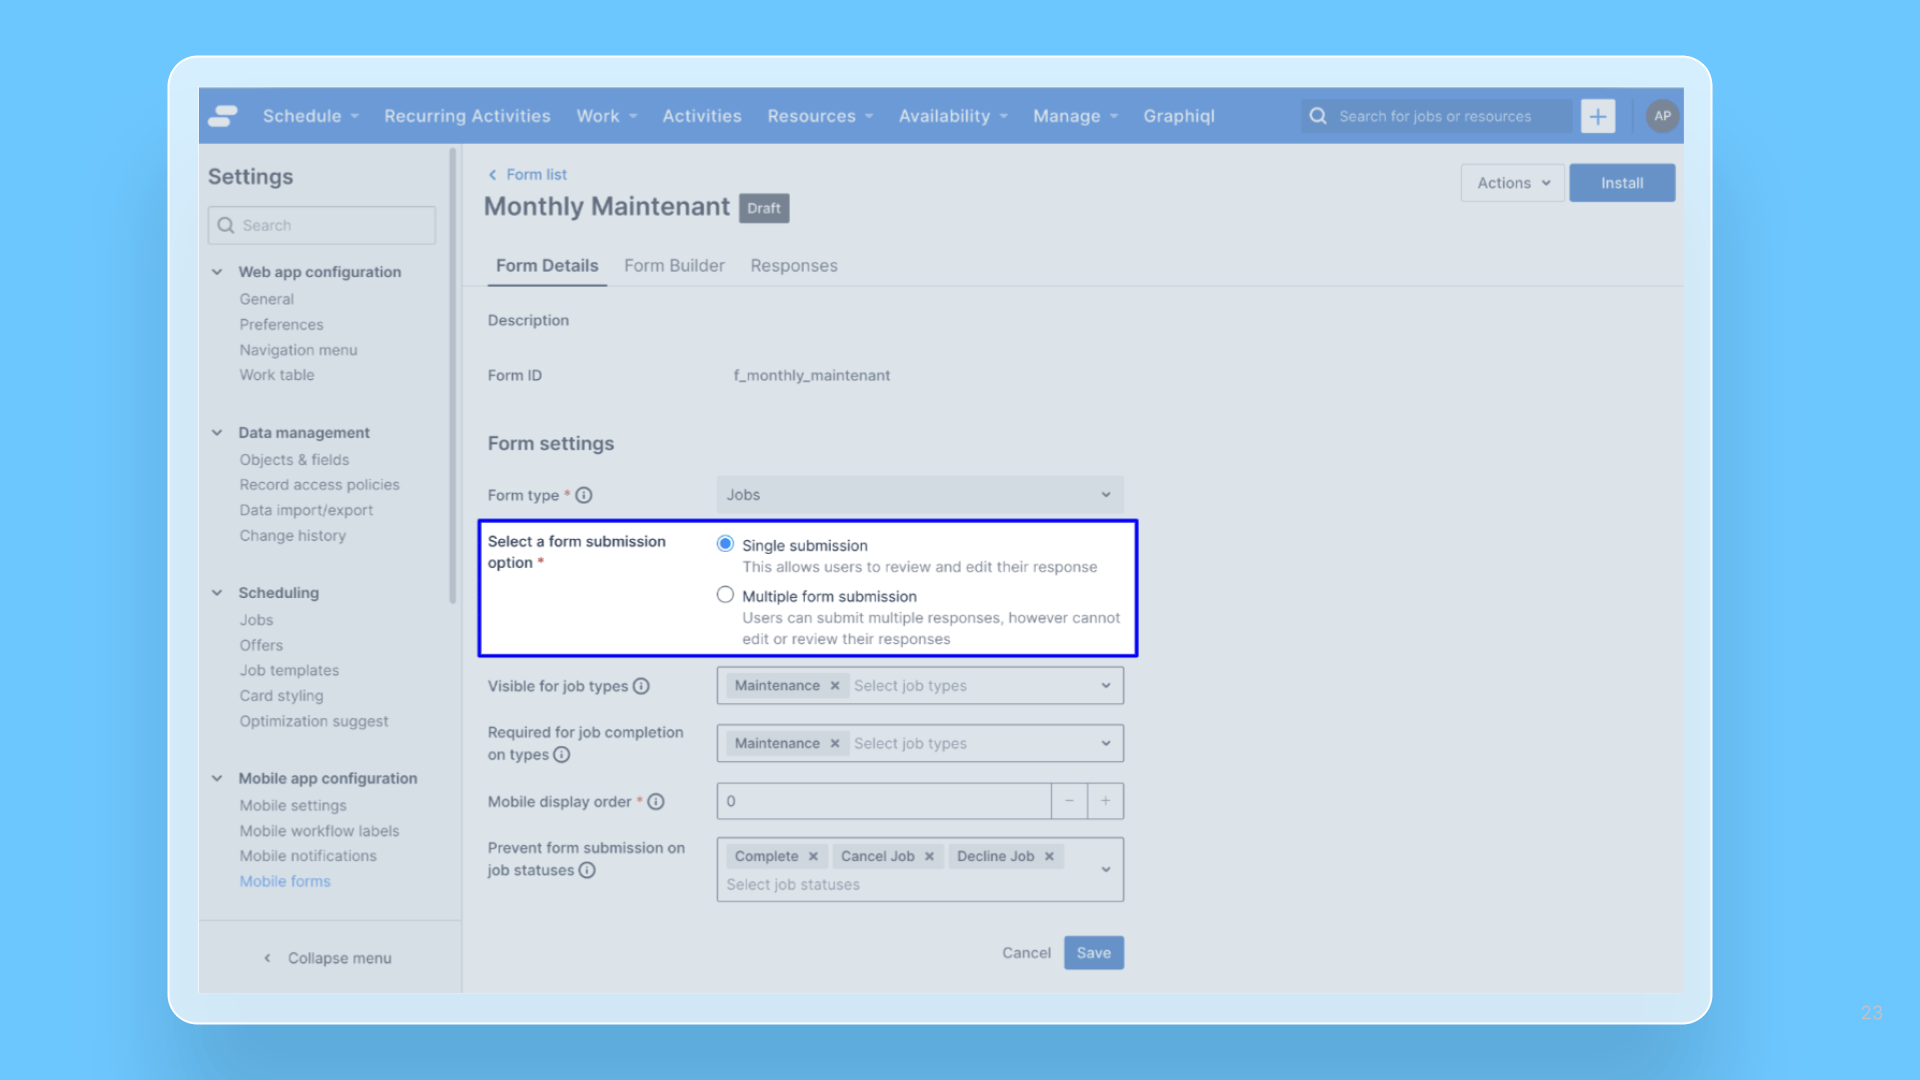Open the Availability menu
Viewport: 1920px width, 1080px height.
point(953,116)
